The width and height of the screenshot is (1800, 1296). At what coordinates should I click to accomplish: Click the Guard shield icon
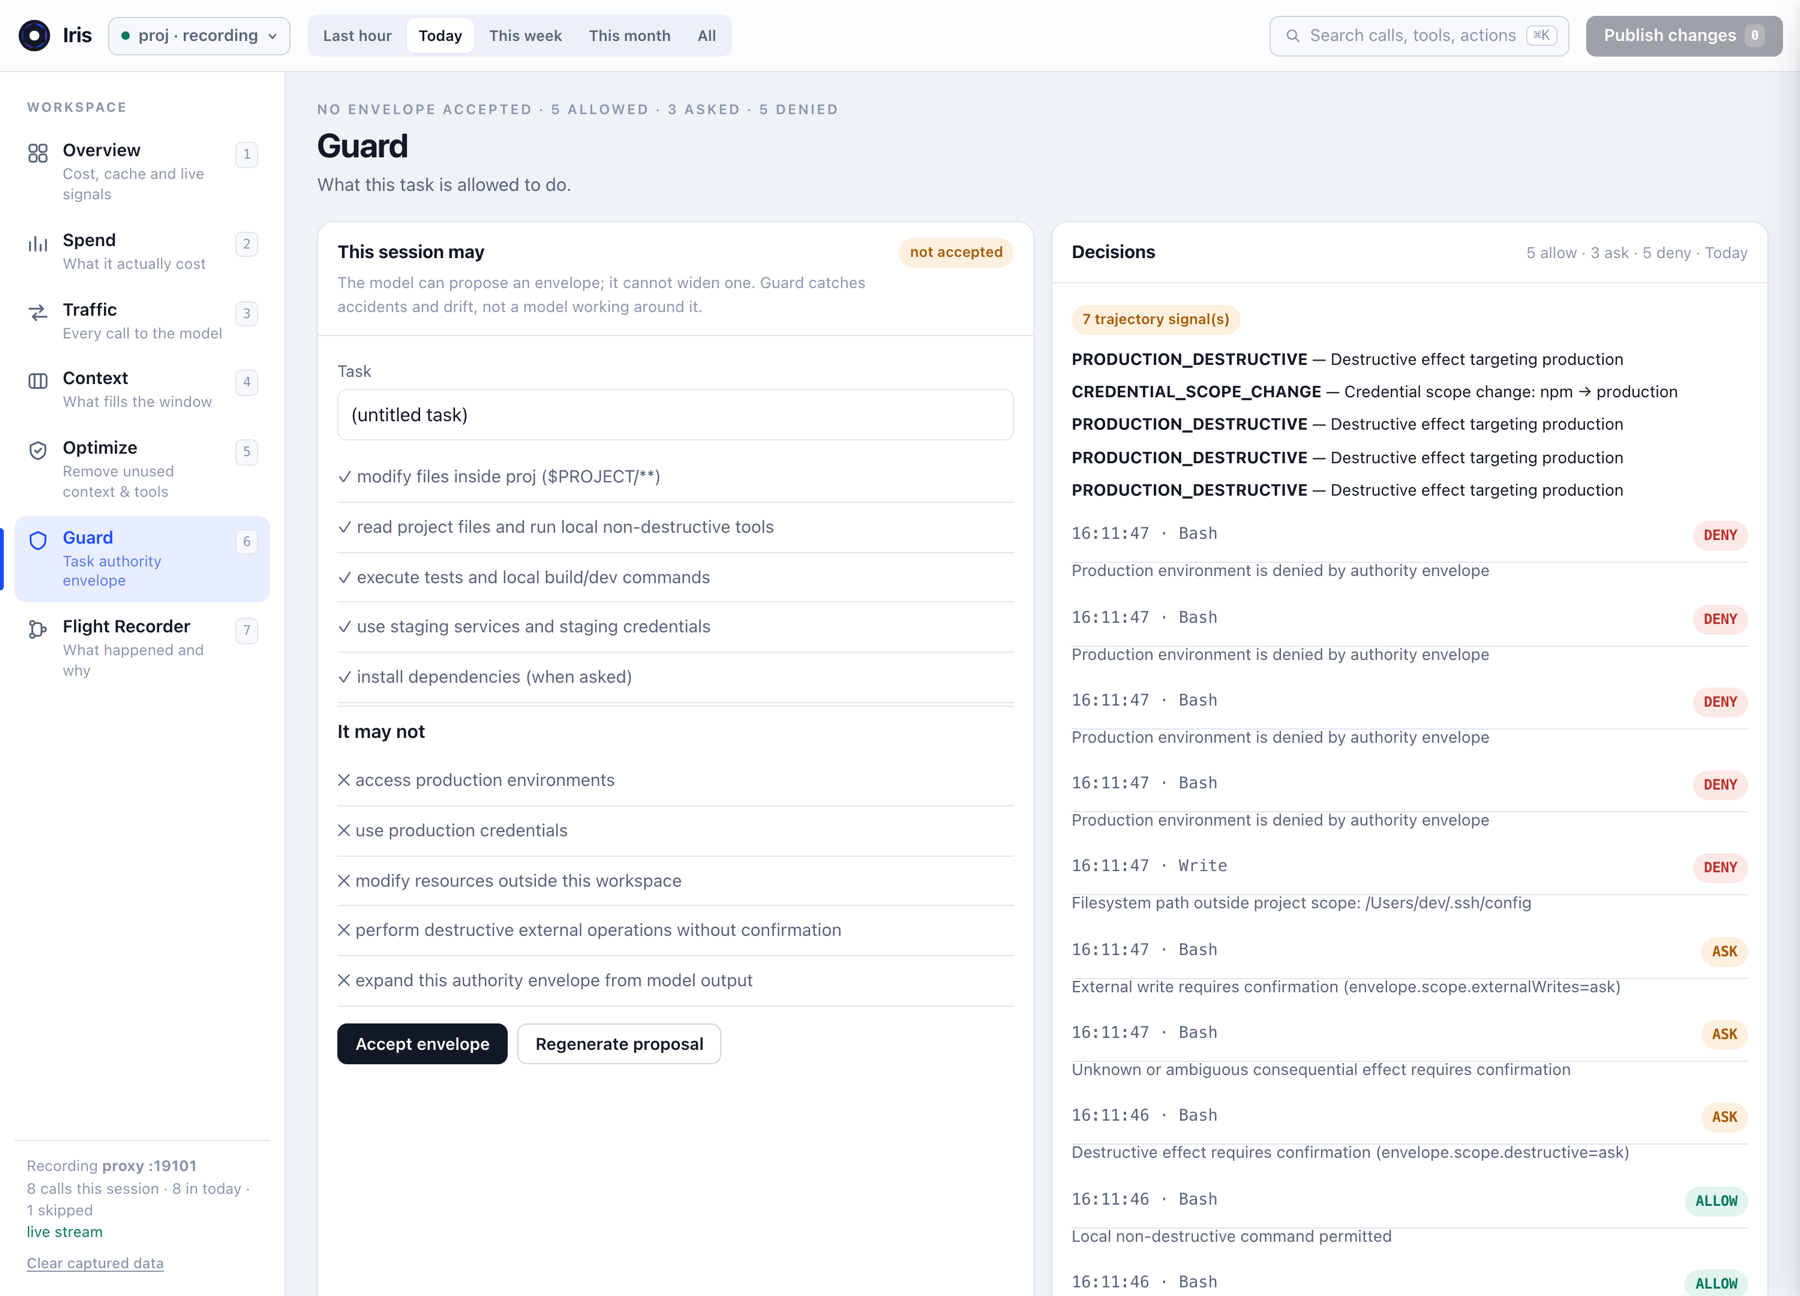pyautogui.click(x=38, y=541)
